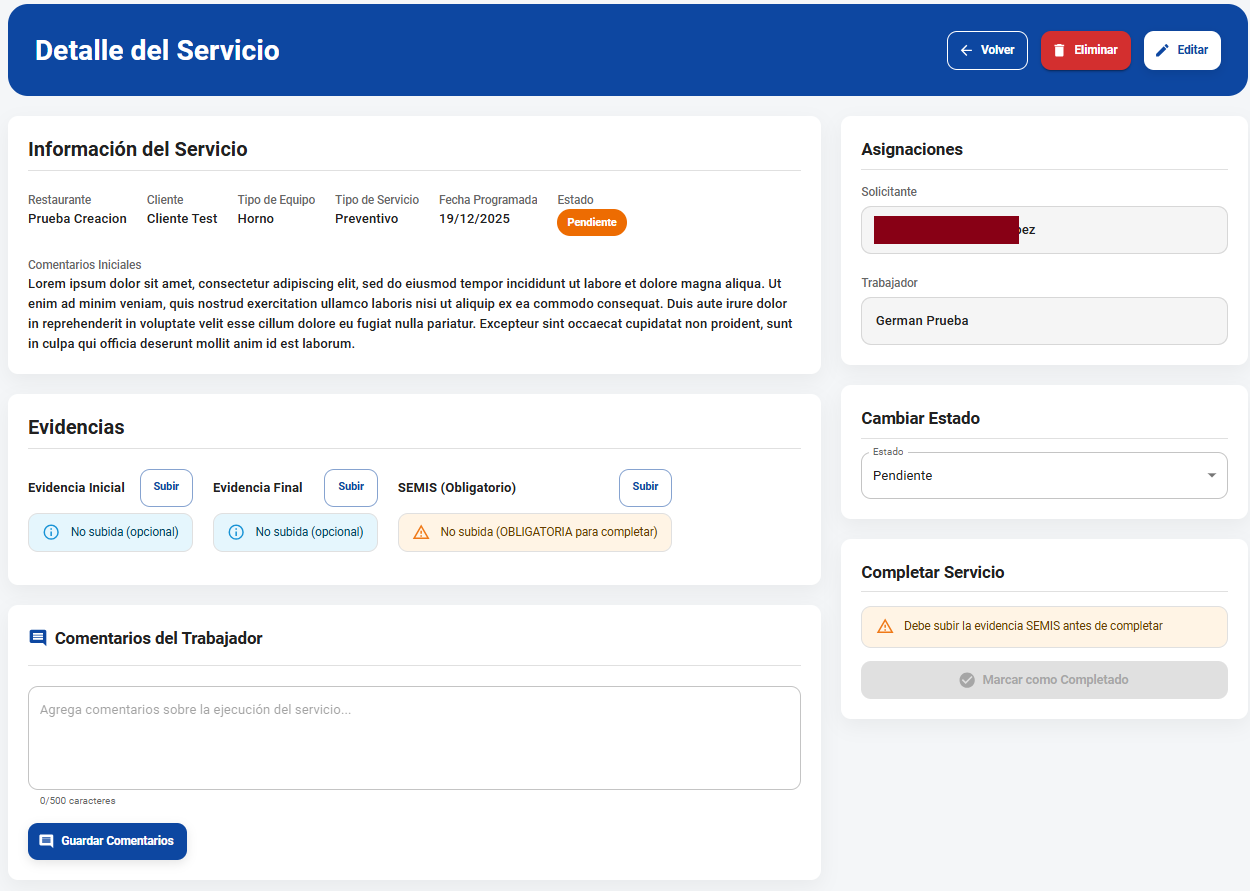
Task: Click the pencil icon in Editar
Action: (x=1162, y=50)
